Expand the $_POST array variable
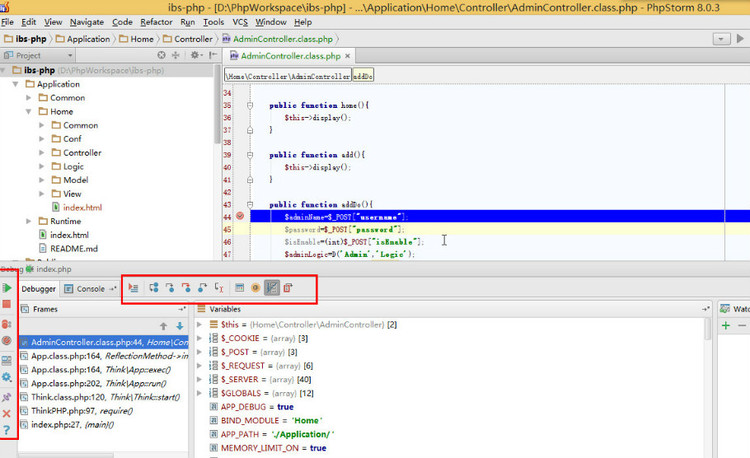Viewport: 750px width, 458px height. pyautogui.click(x=200, y=352)
